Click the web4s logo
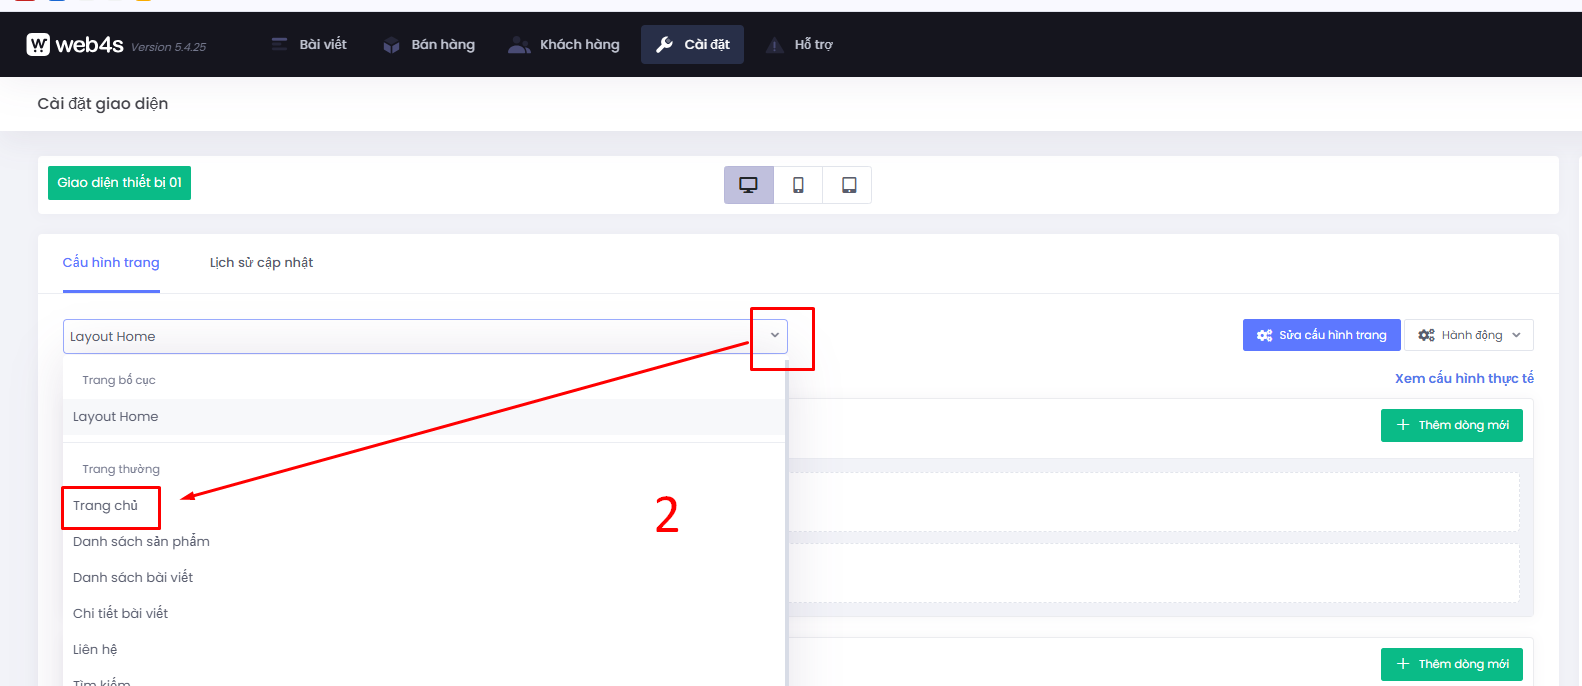This screenshot has width=1582, height=686. point(75,45)
